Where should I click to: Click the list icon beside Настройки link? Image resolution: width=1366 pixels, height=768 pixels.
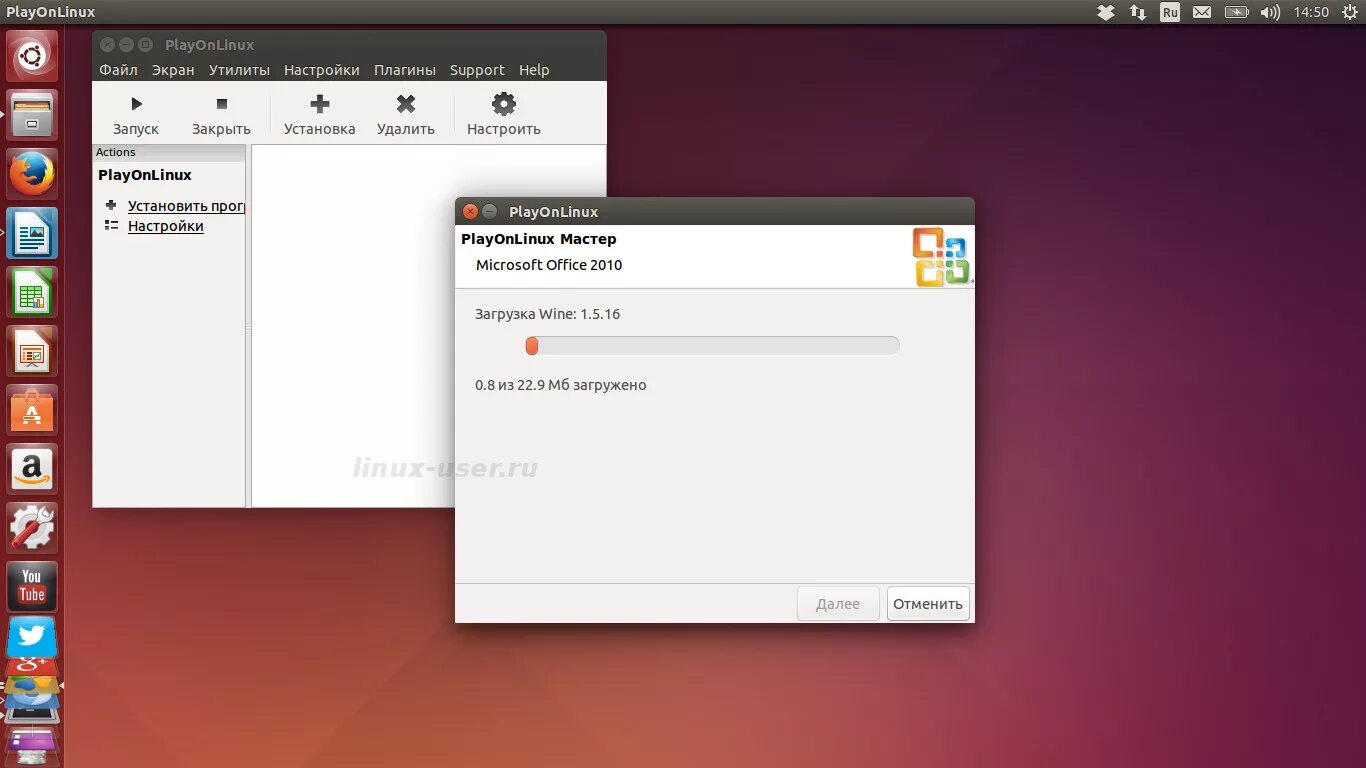coord(111,226)
